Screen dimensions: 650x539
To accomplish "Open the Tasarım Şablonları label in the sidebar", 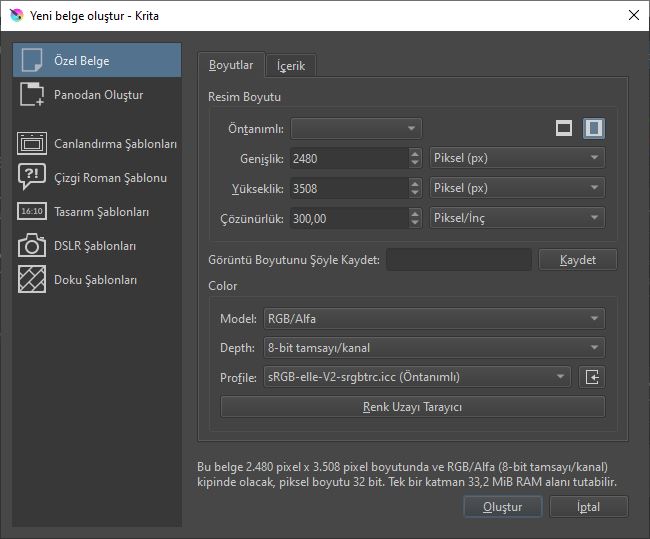I will (x=102, y=212).
